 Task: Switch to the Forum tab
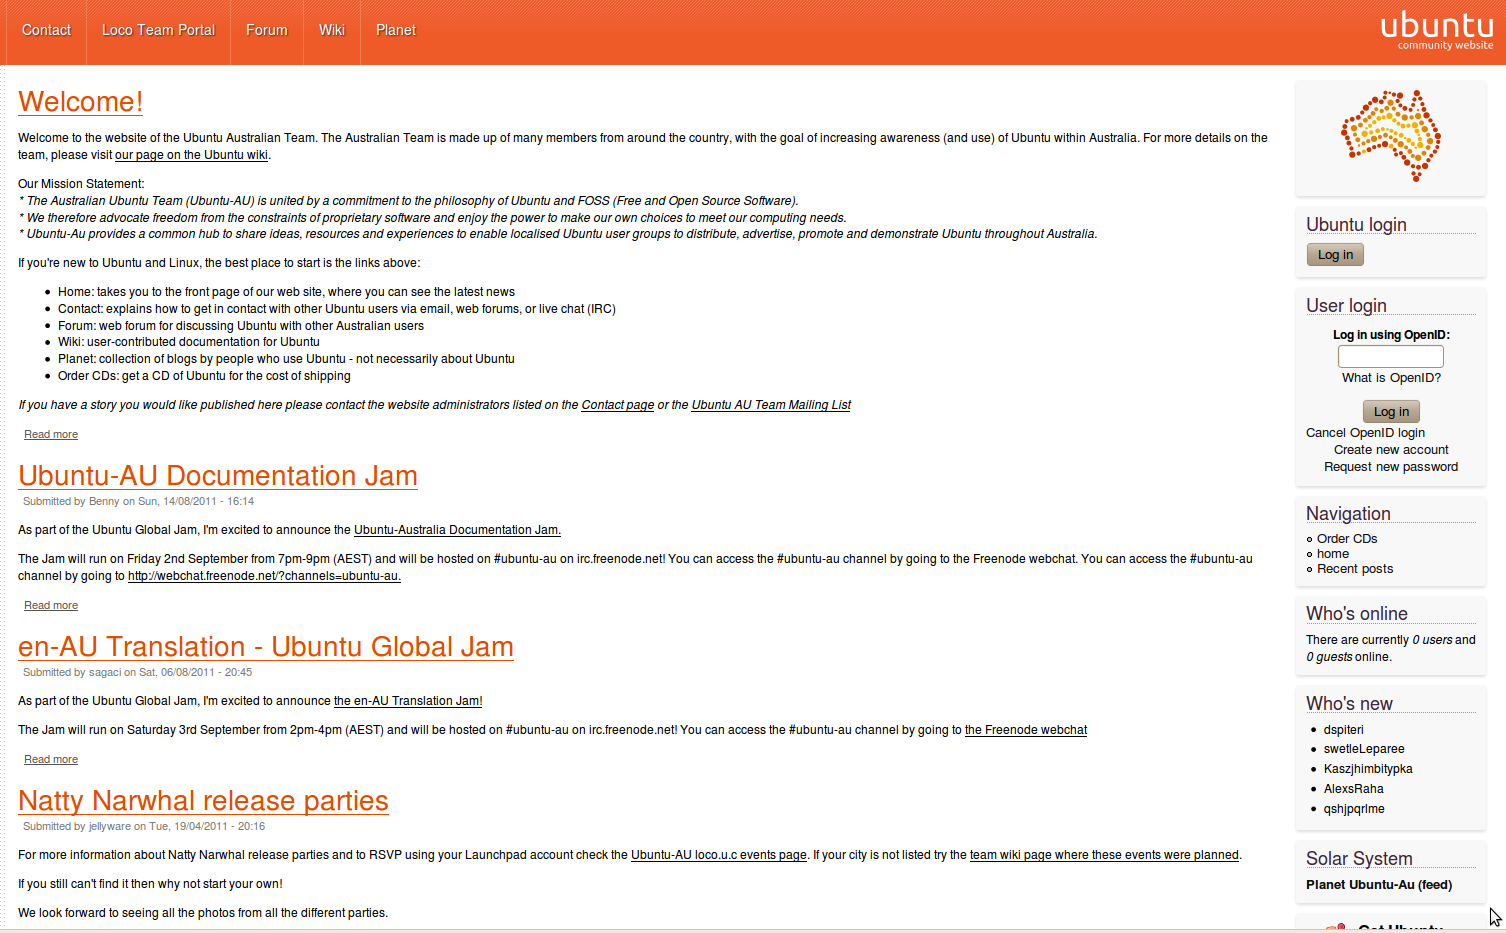[266, 30]
